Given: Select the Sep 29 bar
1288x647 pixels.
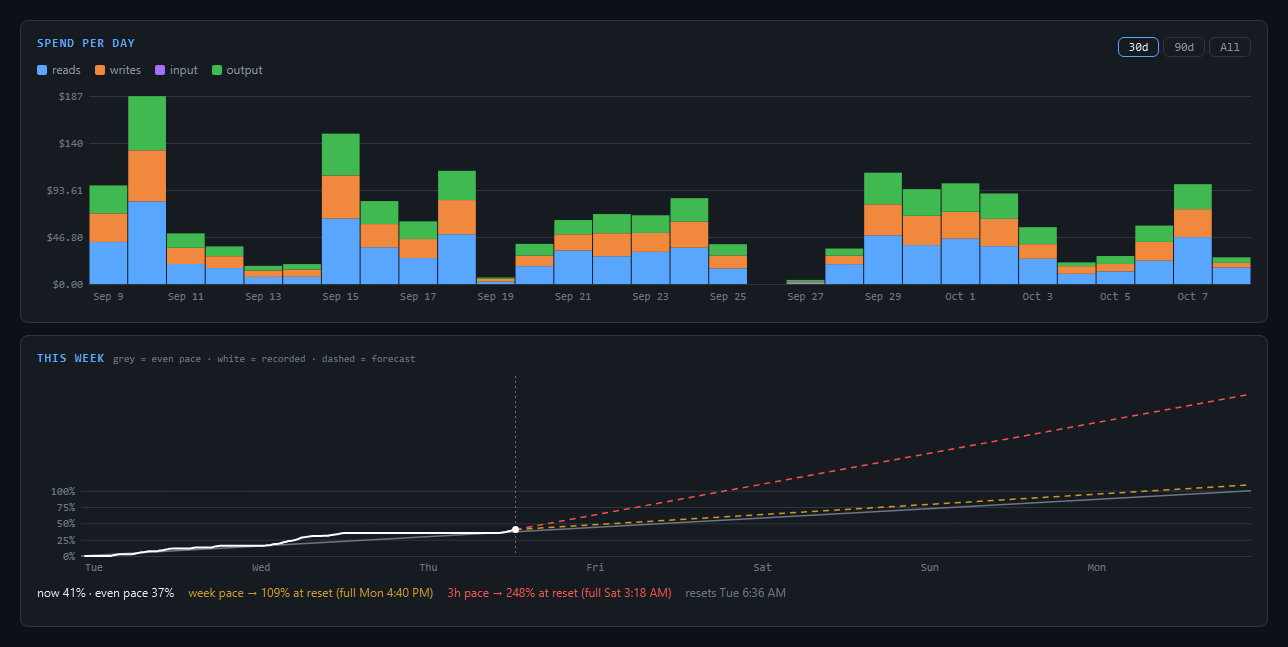Looking at the screenshot, I should (883, 228).
